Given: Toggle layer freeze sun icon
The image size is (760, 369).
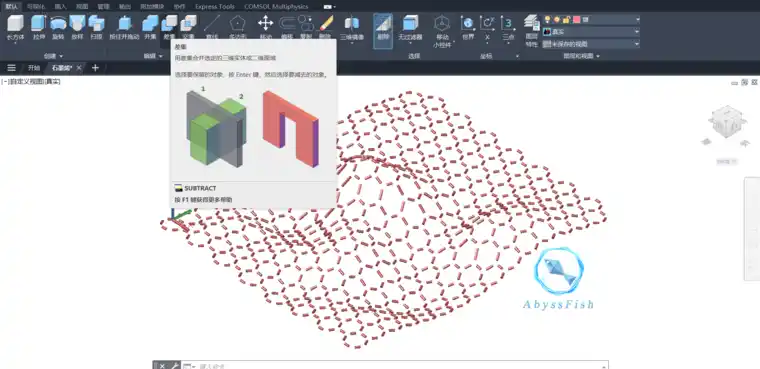Looking at the screenshot, I should click(x=557, y=19).
